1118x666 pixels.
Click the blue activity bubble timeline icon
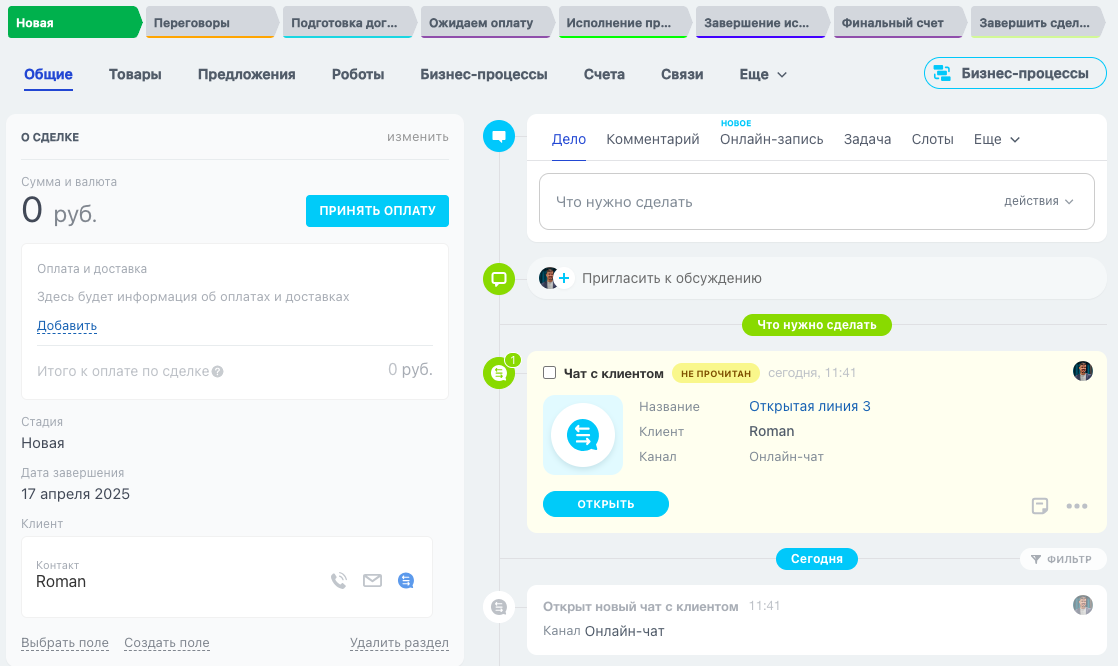499,135
